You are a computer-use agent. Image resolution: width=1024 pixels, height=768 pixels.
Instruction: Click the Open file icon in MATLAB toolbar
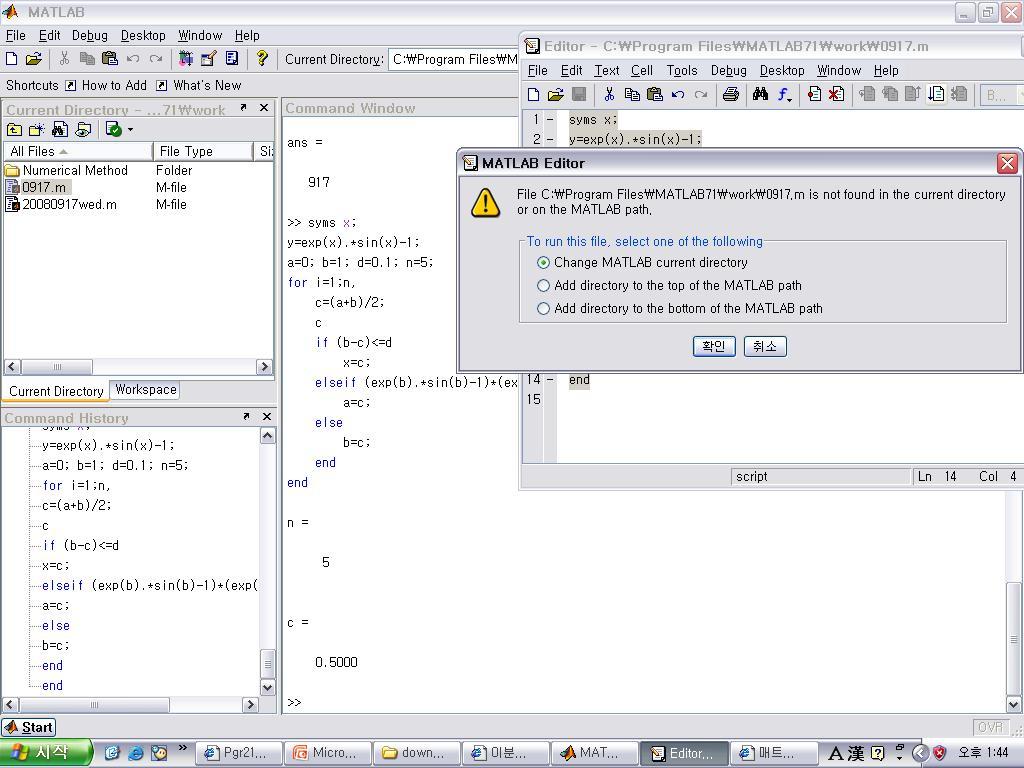[x=33, y=59]
